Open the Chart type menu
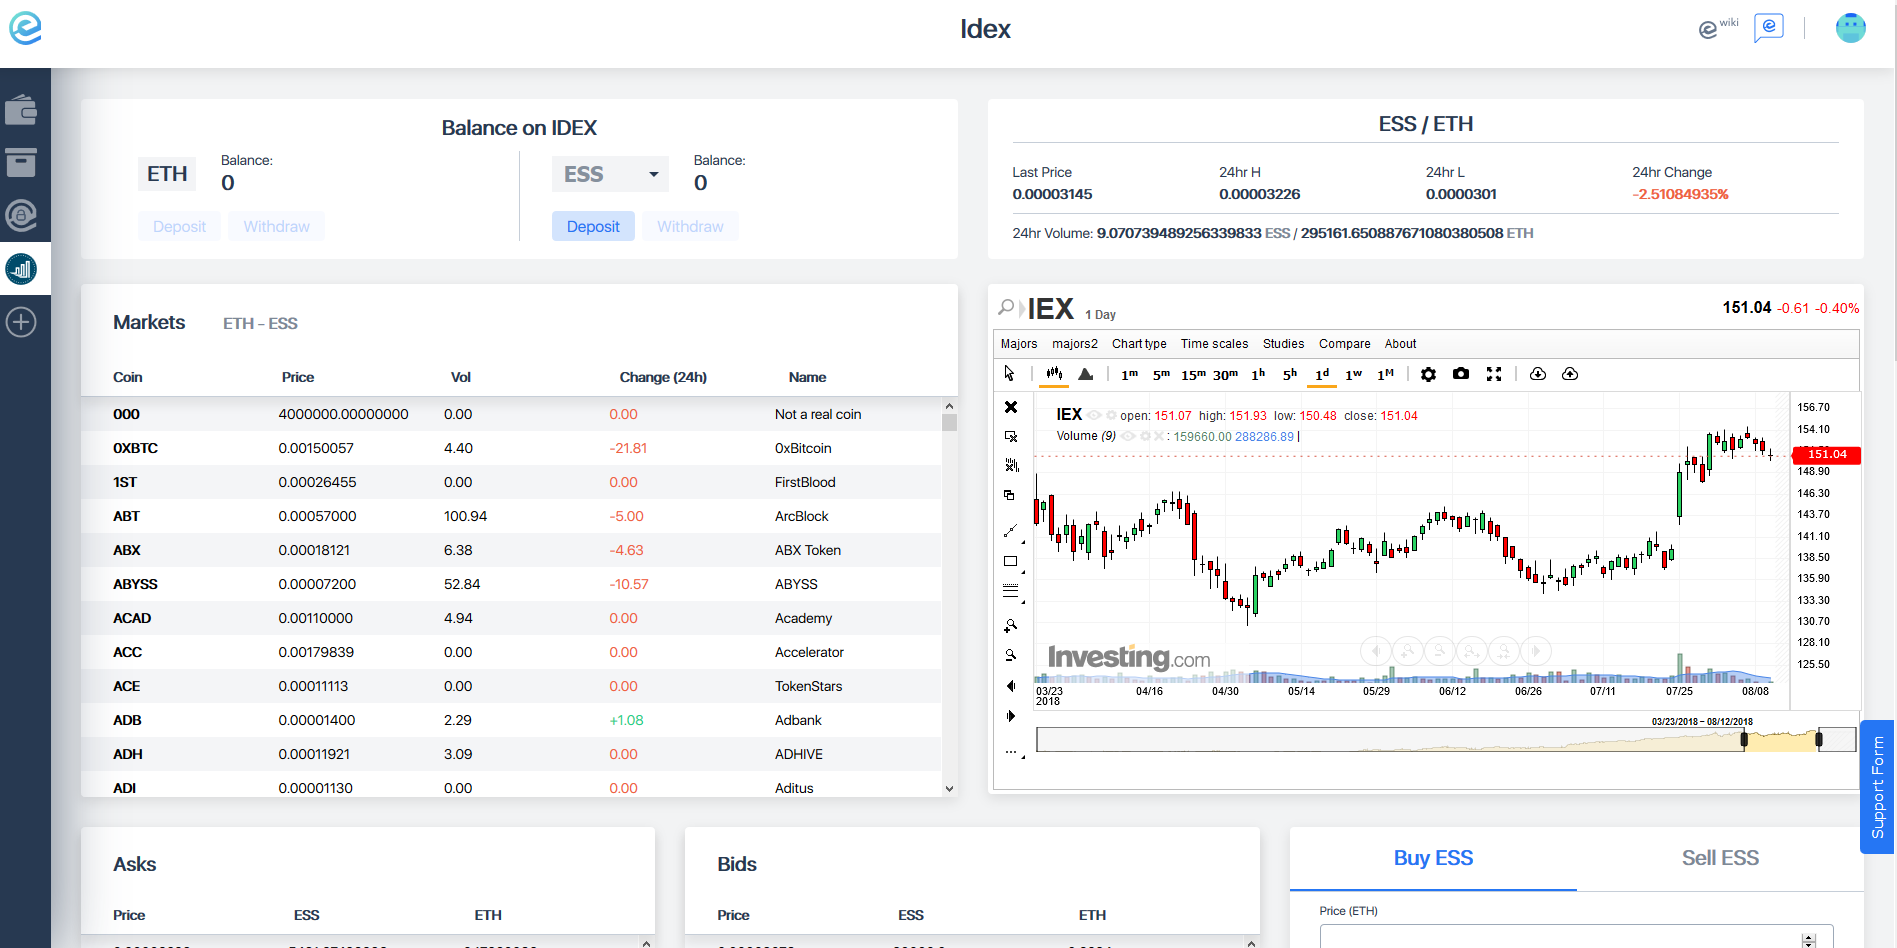The height and width of the screenshot is (948, 1897). pyautogui.click(x=1139, y=344)
